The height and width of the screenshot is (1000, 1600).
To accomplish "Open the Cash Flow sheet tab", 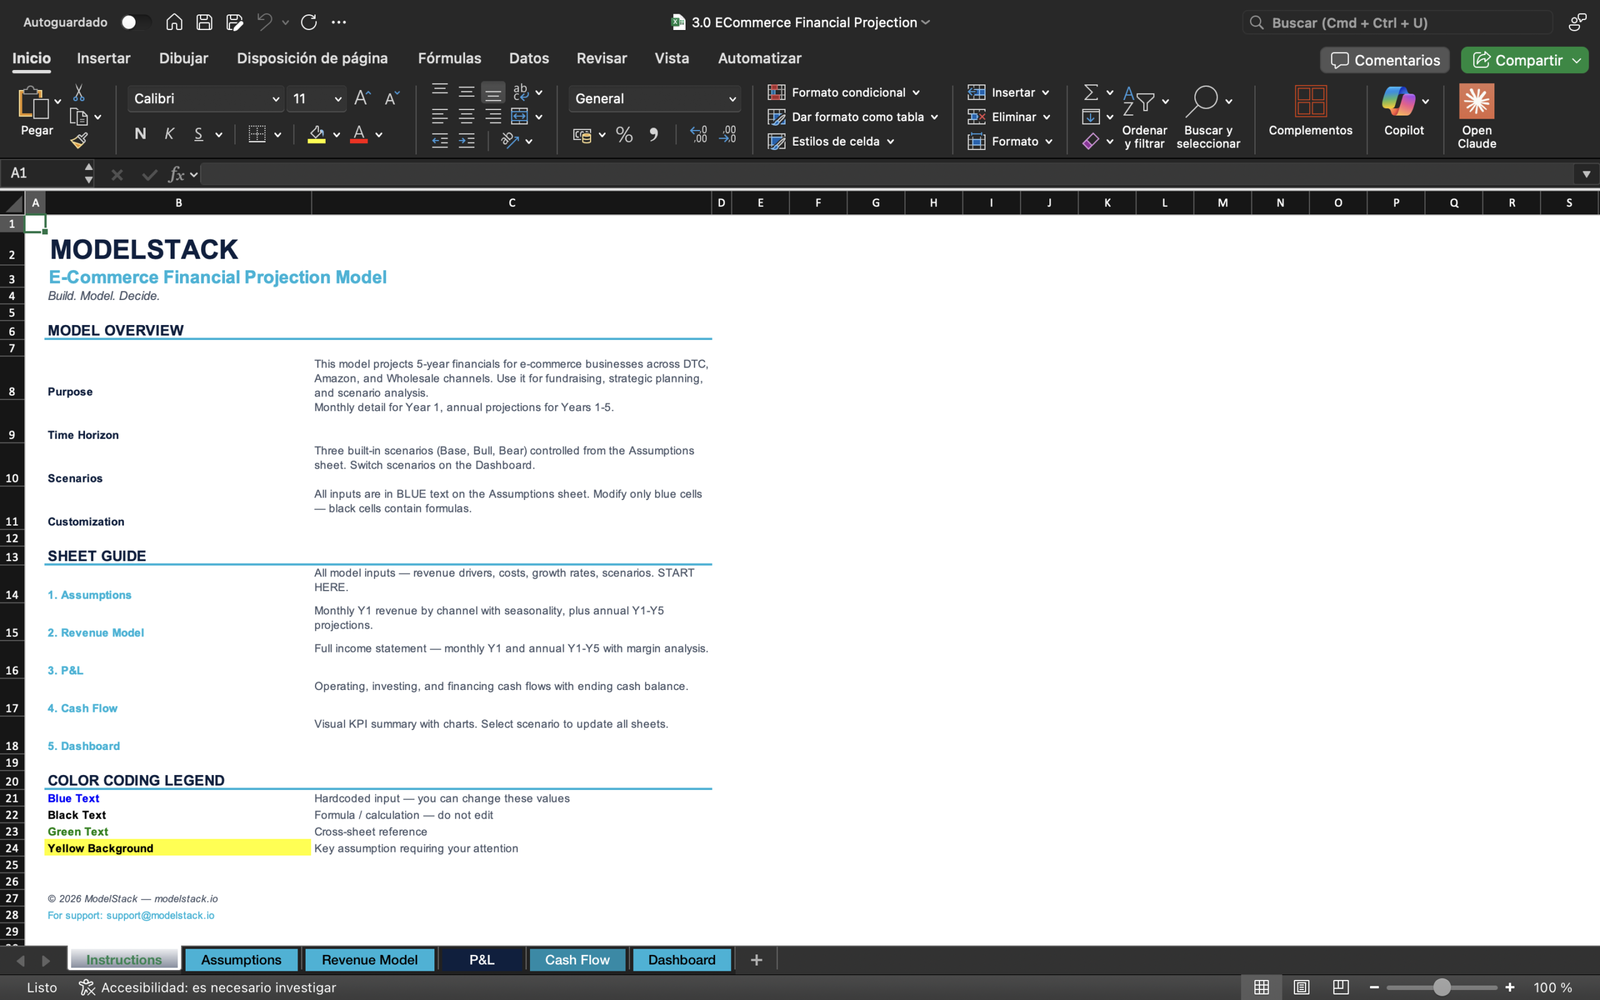I will (577, 960).
